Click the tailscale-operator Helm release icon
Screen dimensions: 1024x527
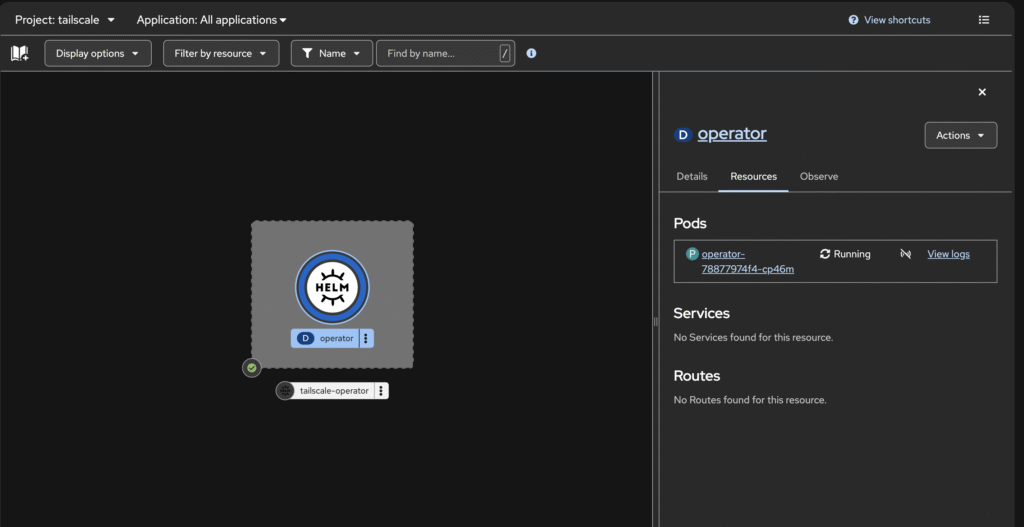[285, 391]
